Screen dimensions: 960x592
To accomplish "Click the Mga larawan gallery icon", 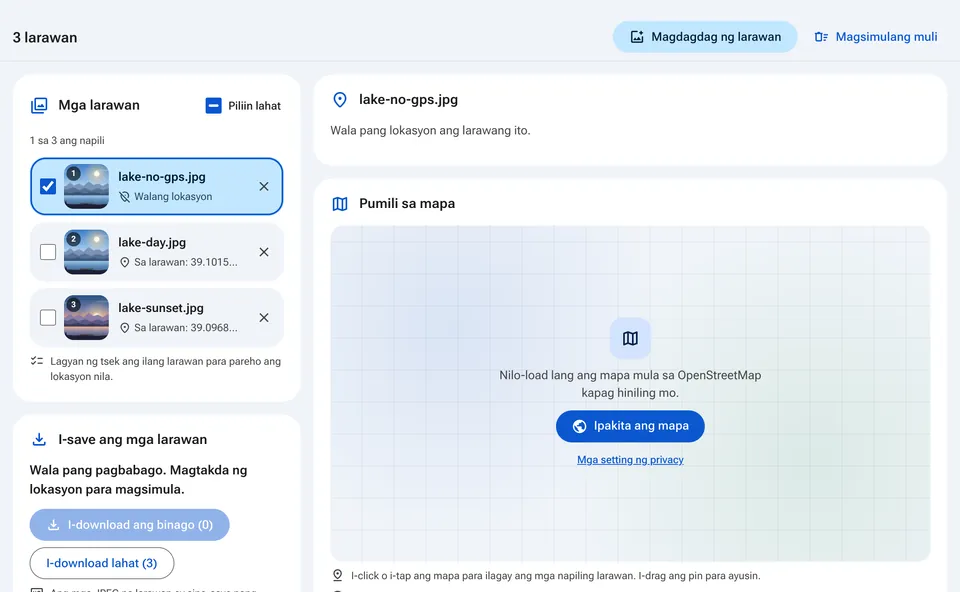I will pos(39,105).
